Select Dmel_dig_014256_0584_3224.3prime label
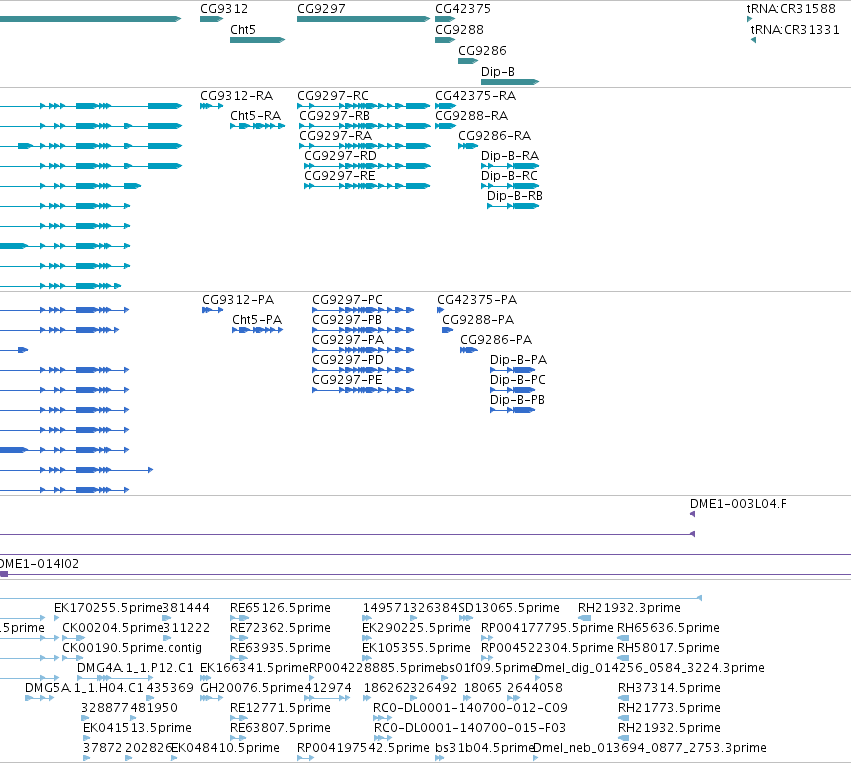The height and width of the screenshot is (763, 851). 650,668
